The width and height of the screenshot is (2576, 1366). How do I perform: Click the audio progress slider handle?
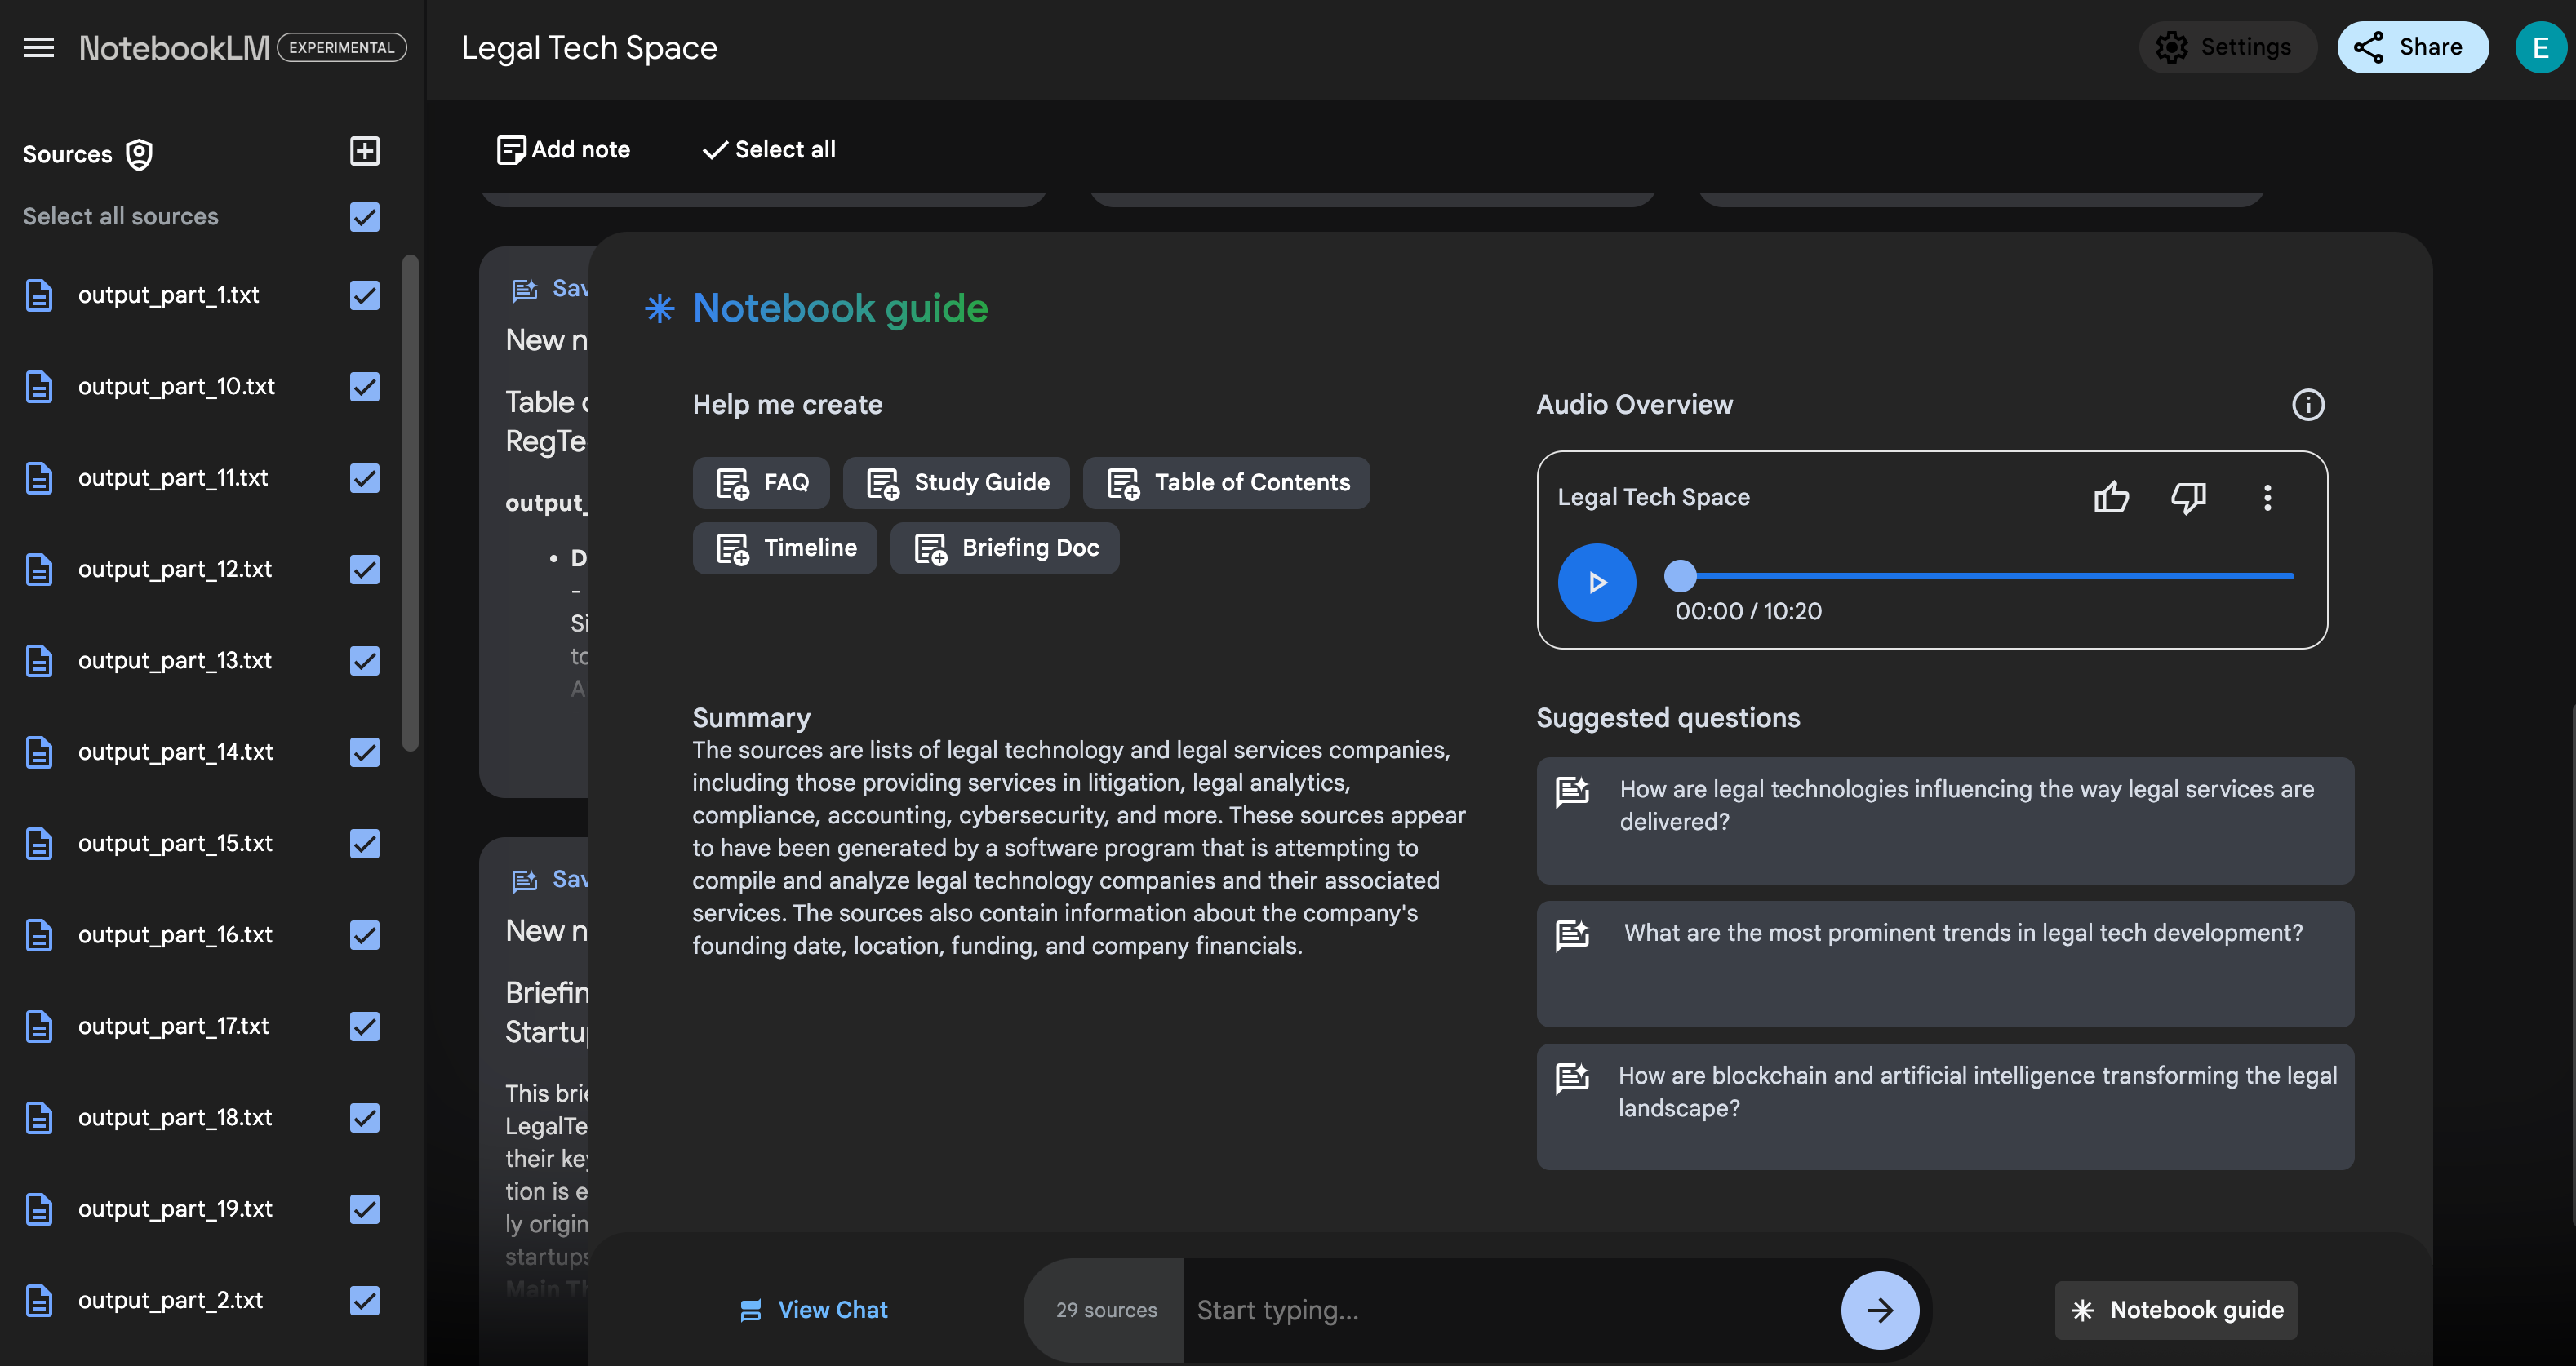[1680, 576]
